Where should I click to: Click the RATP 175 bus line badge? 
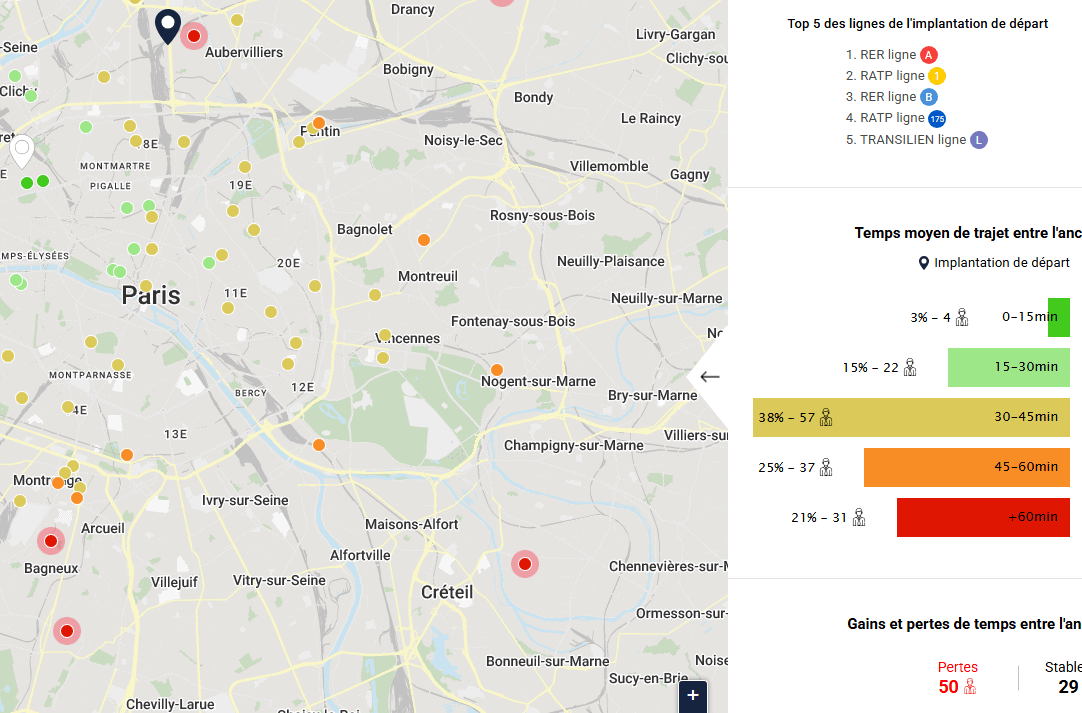[937, 119]
